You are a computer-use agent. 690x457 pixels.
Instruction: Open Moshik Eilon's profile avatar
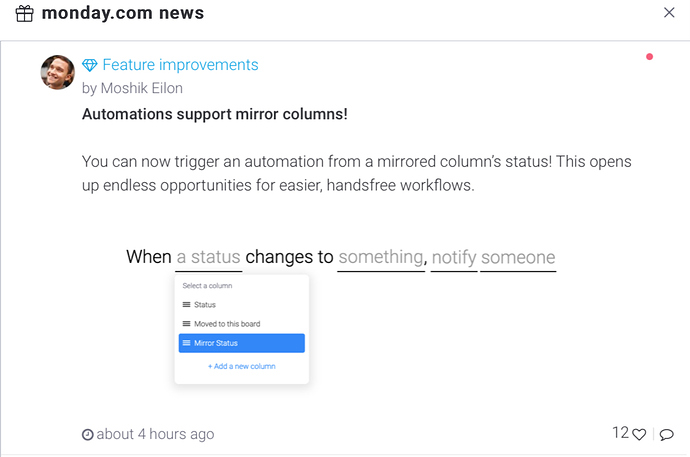pyautogui.click(x=58, y=72)
